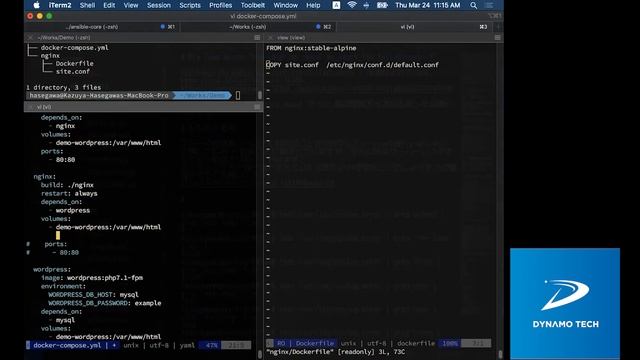Click the '- wordpress' depends_on entry

[69, 210]
